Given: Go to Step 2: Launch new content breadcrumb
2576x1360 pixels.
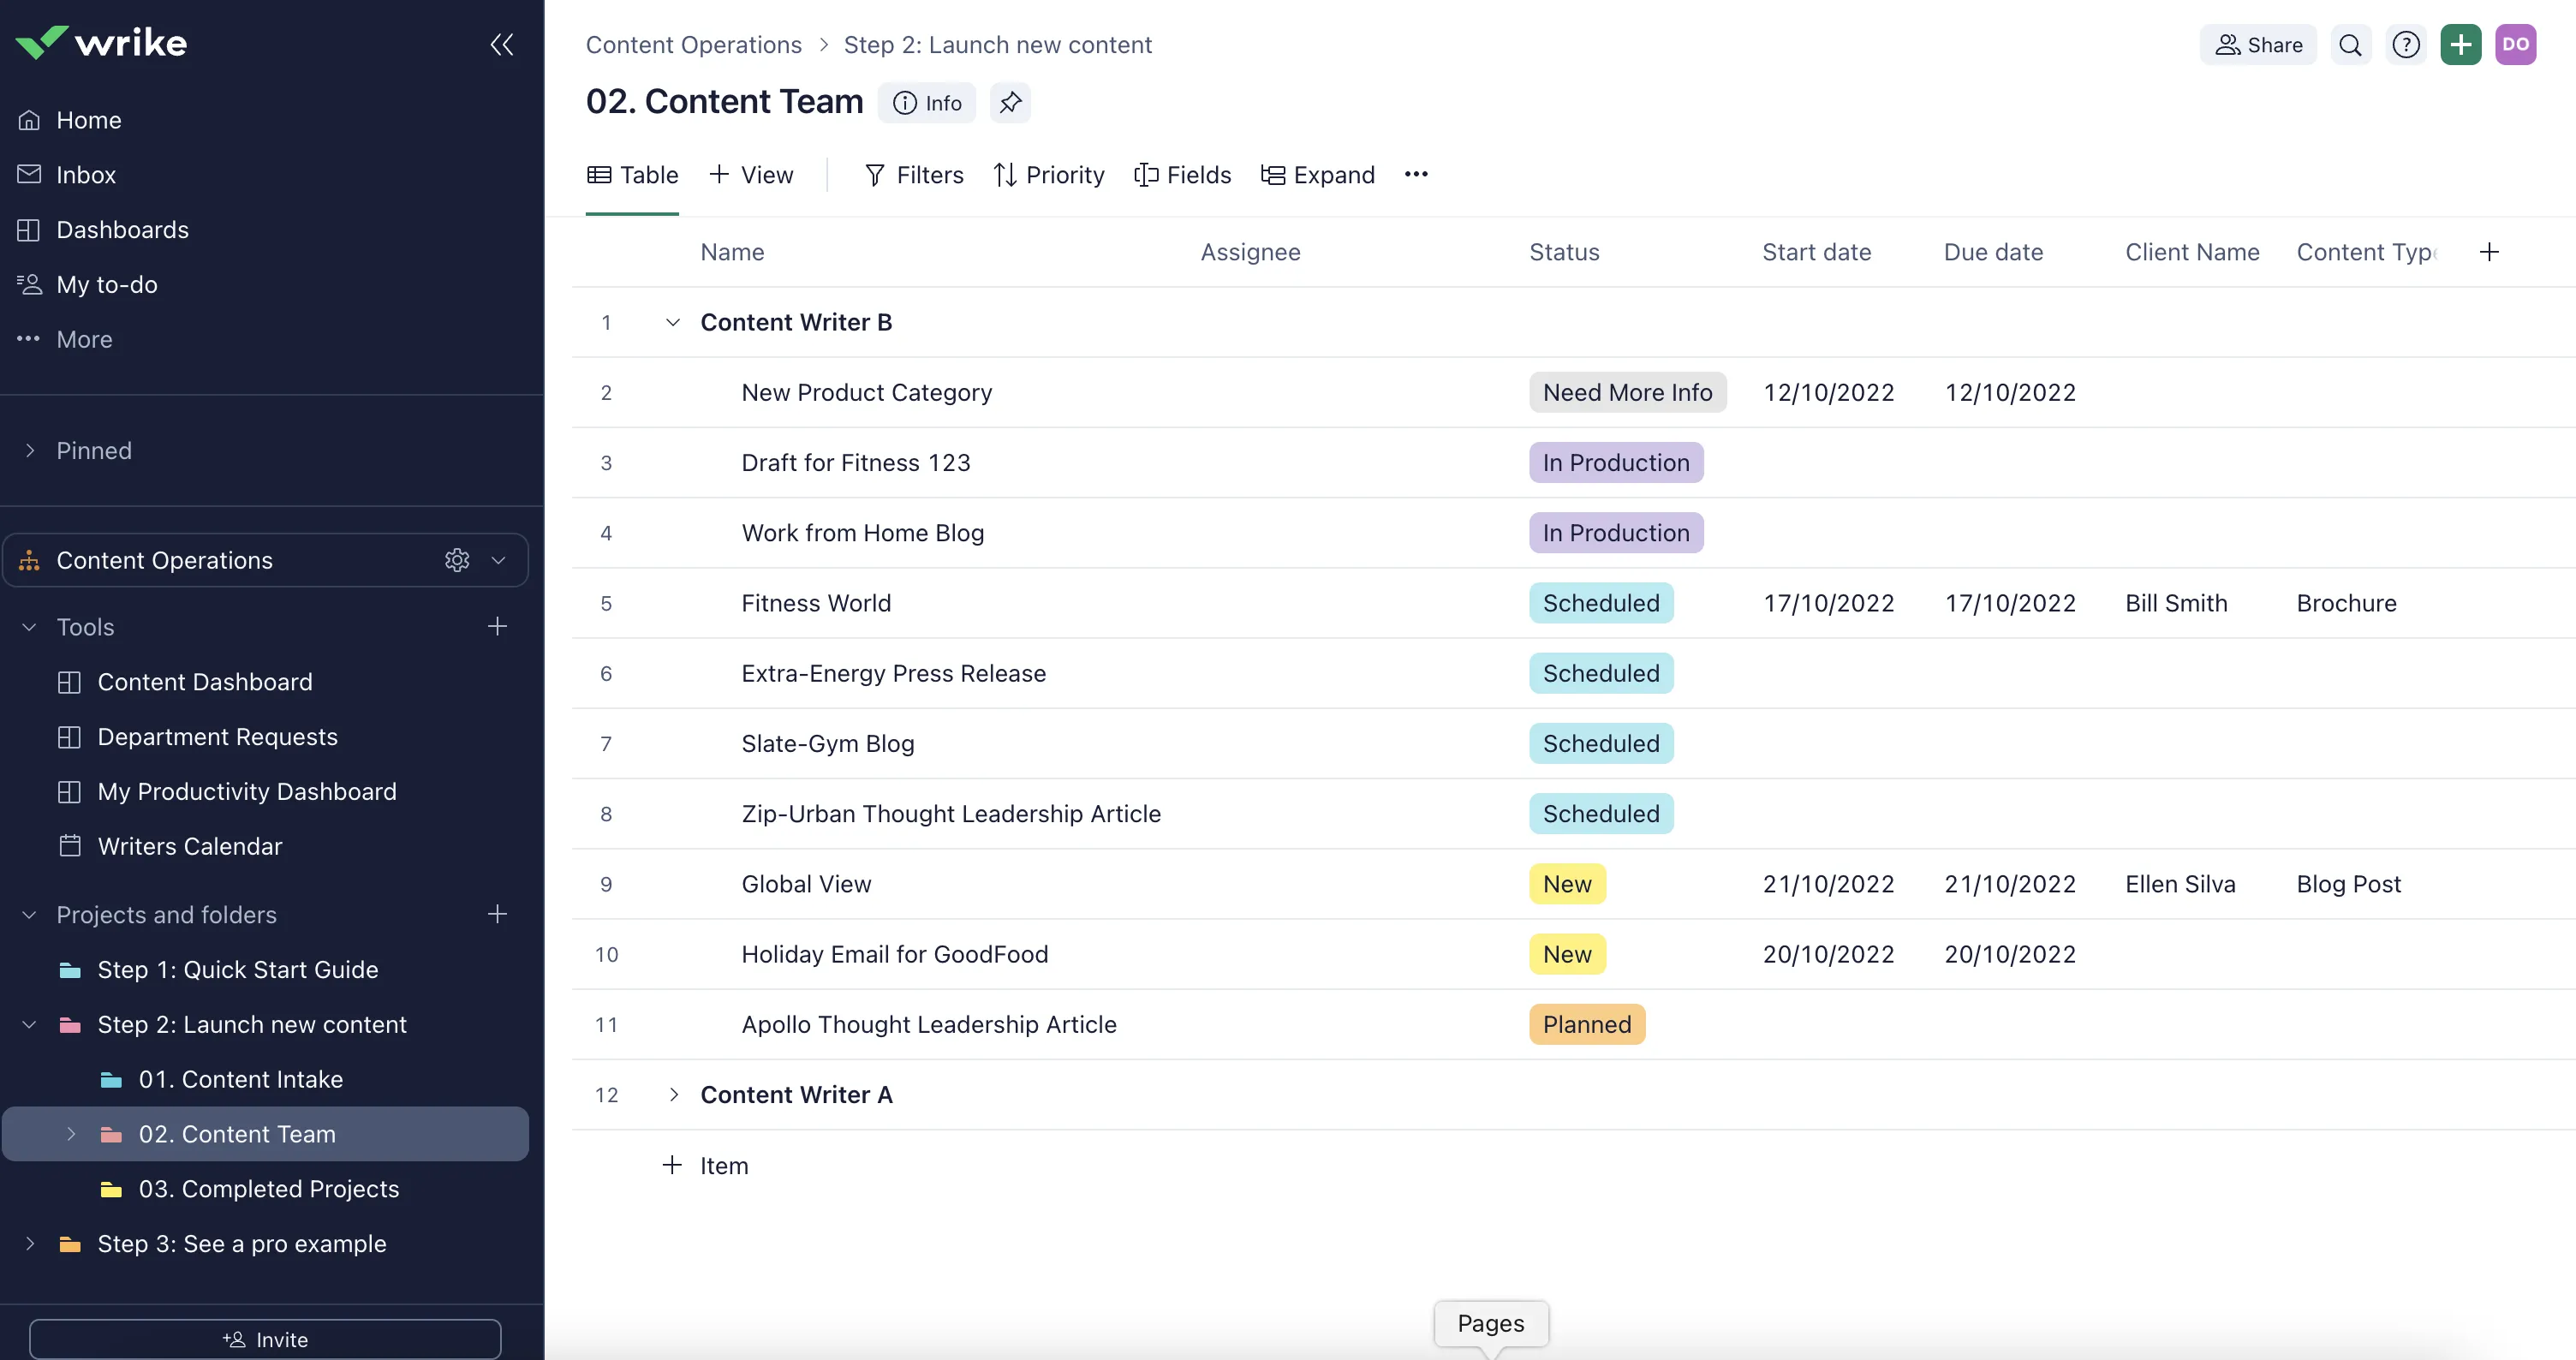Looking at the screenshot, I should tap(998, 45).
